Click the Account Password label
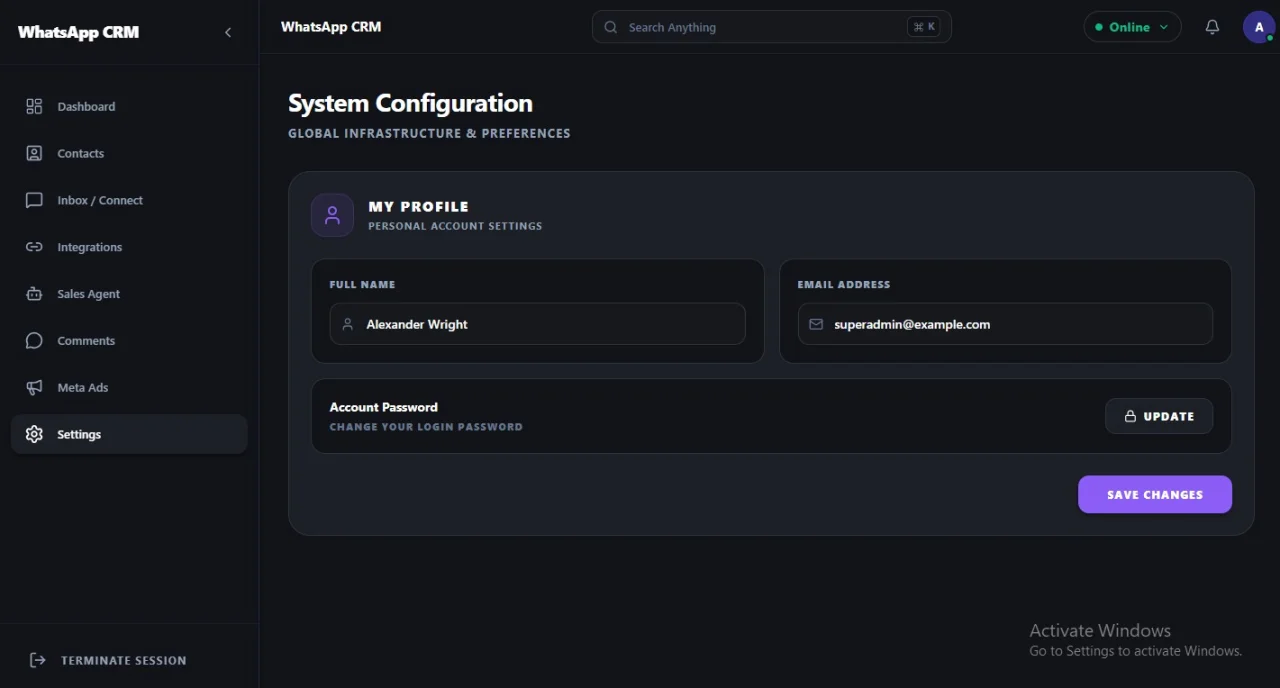 pos(384,407)
